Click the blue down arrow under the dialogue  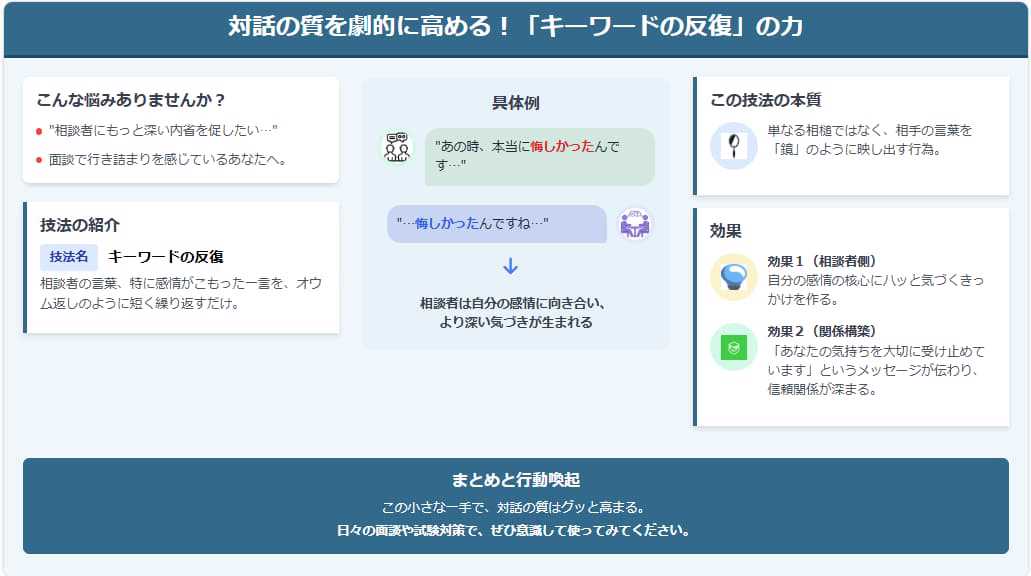511,267
